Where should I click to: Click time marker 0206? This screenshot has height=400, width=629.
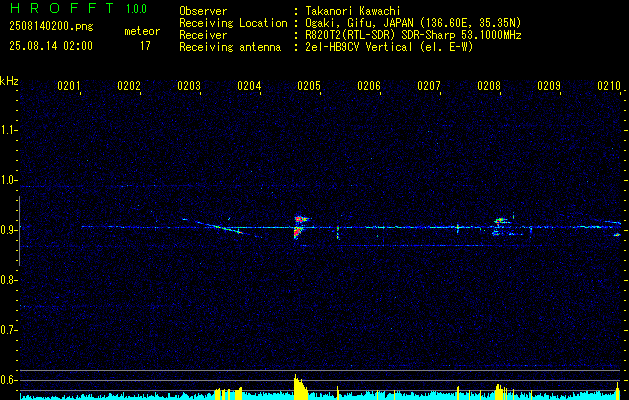pos(369,86)
